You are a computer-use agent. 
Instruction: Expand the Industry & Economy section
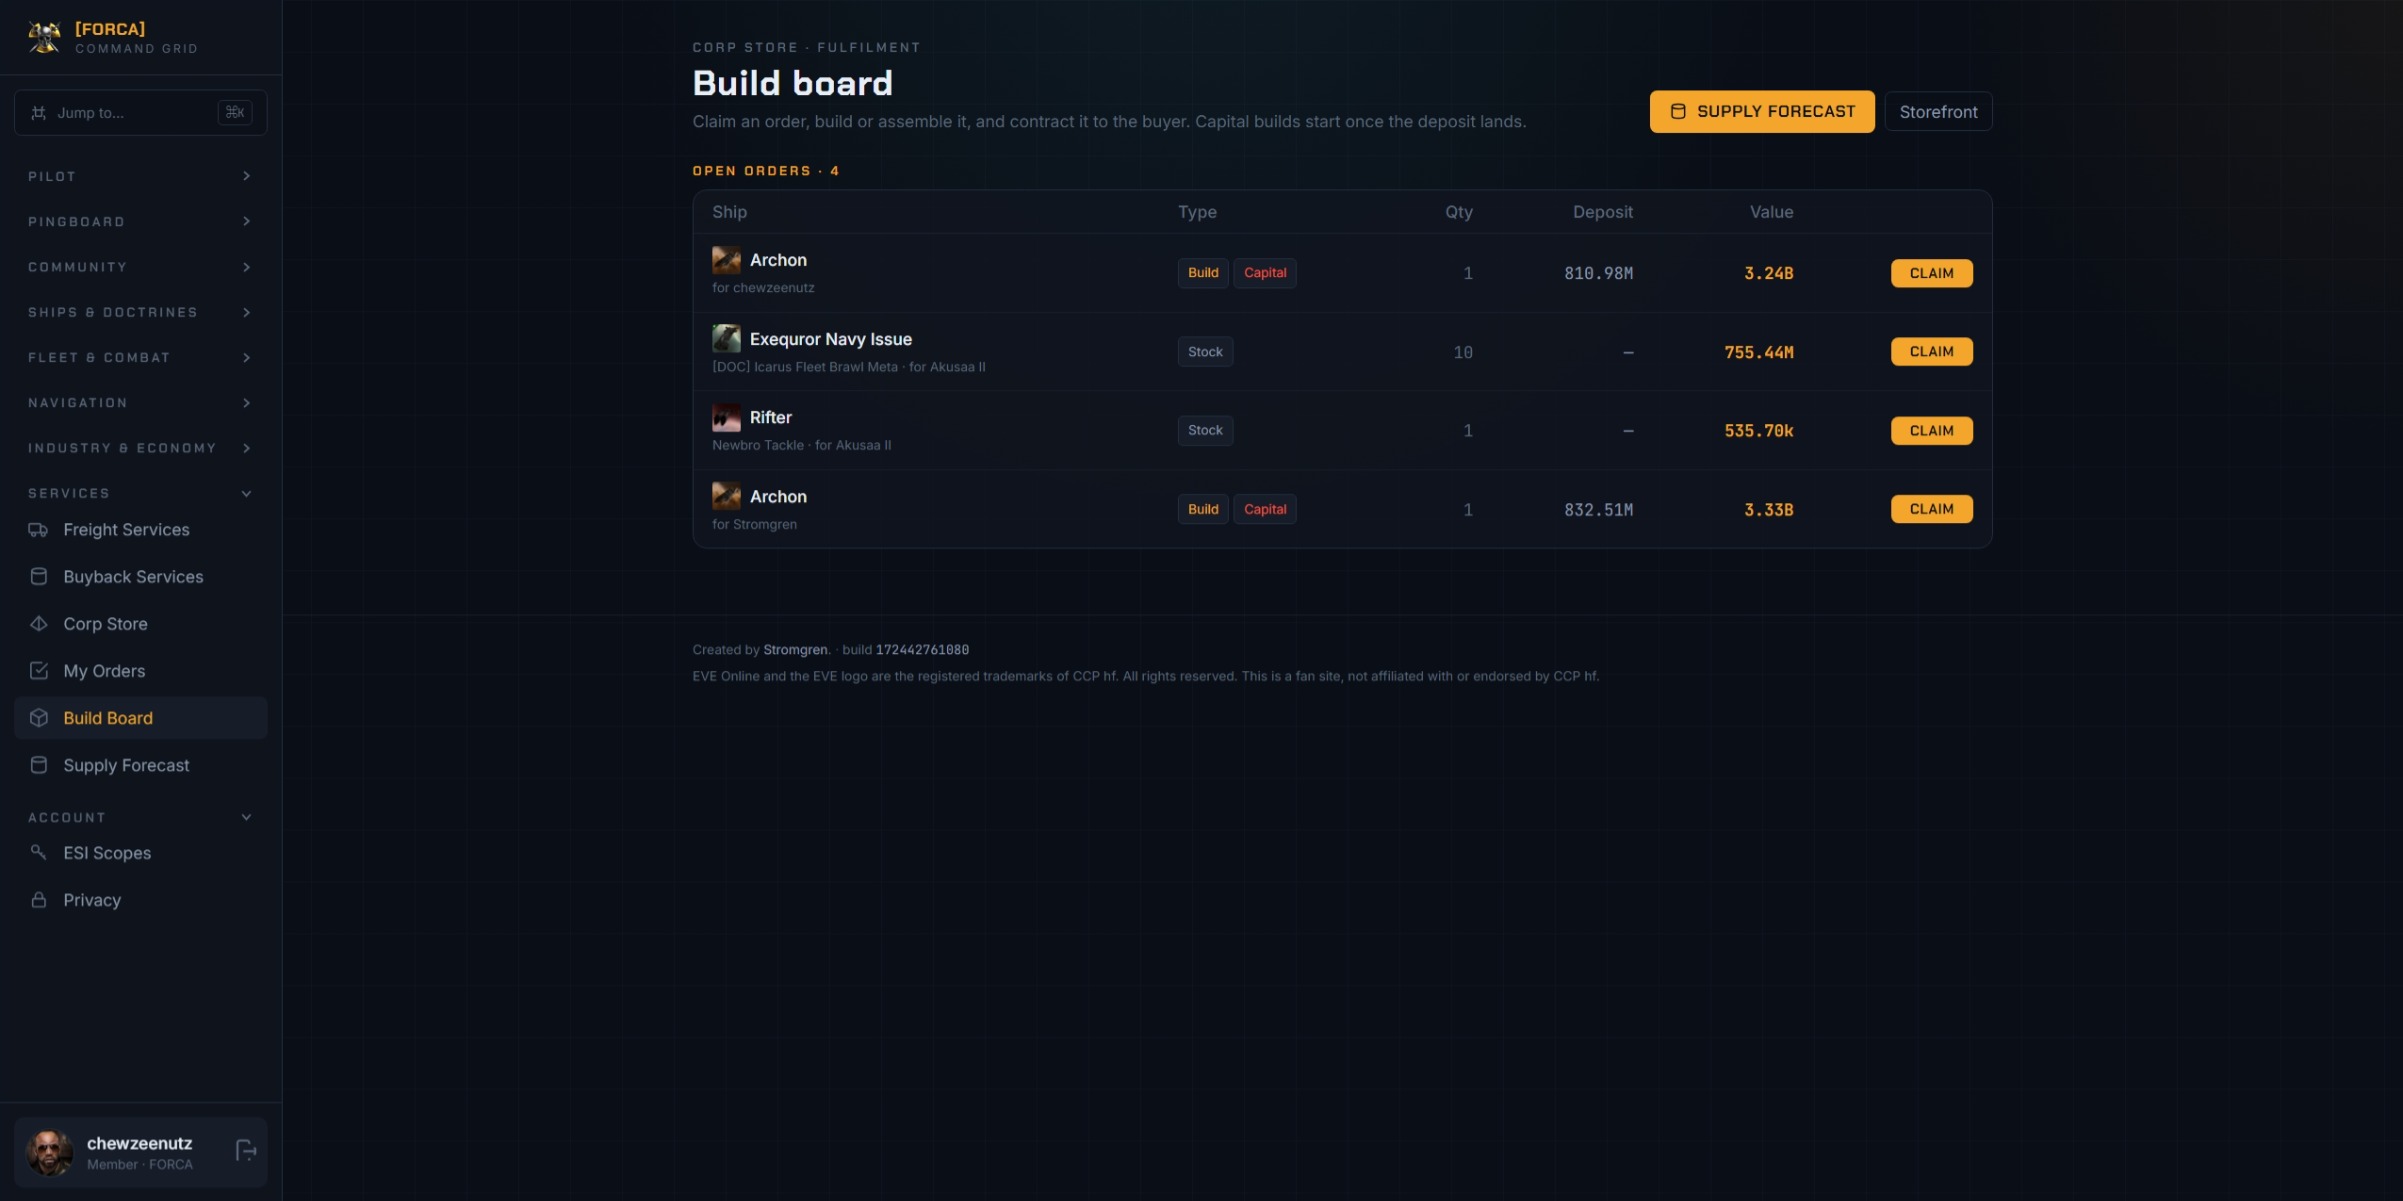pyautogui.click(x=140, y=448)
